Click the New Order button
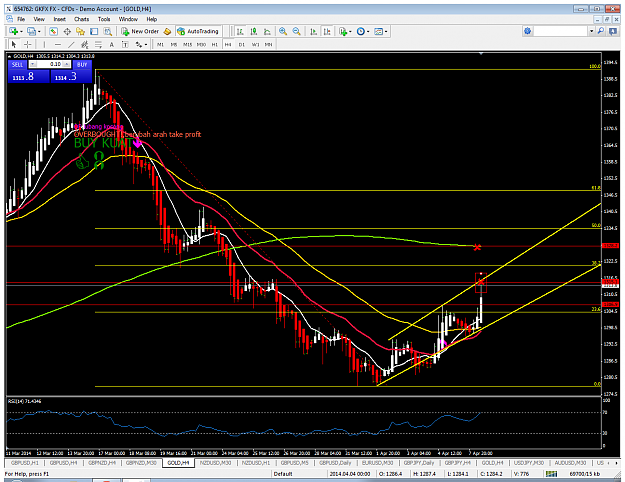This screenshot has width=625, height=482. (x=140, y=31)
